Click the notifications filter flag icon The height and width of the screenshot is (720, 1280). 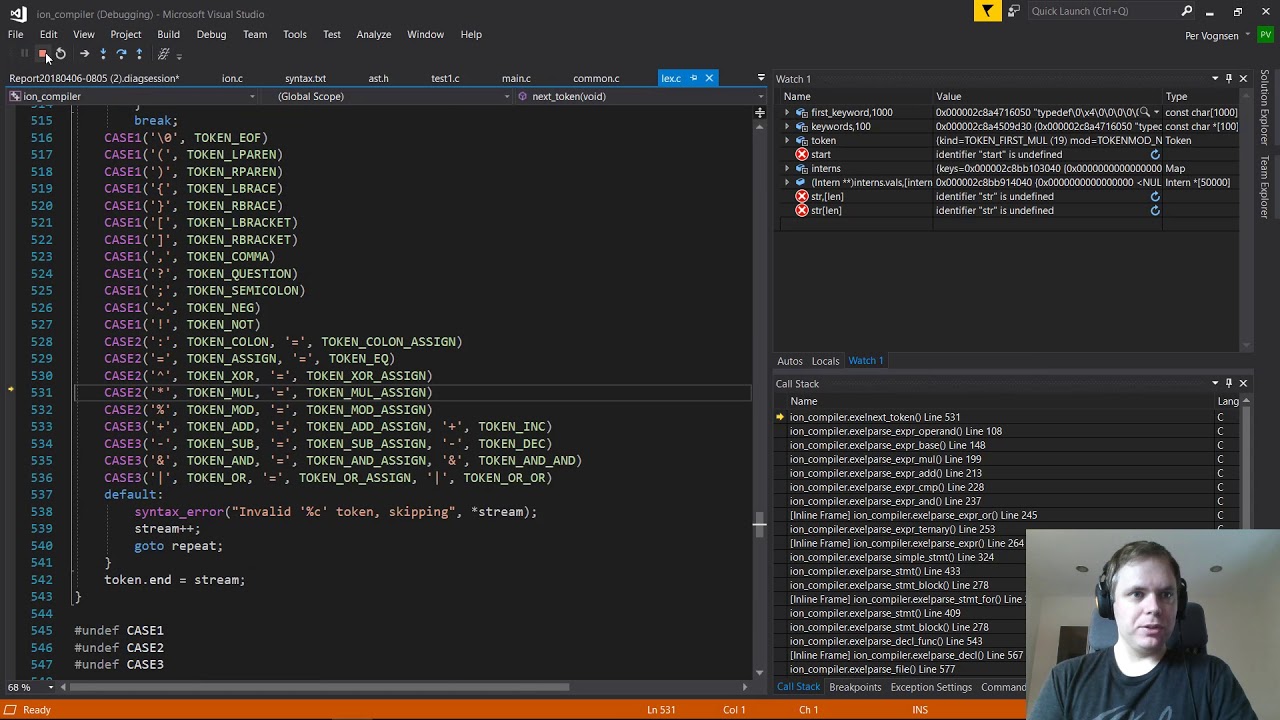point(987,11)
